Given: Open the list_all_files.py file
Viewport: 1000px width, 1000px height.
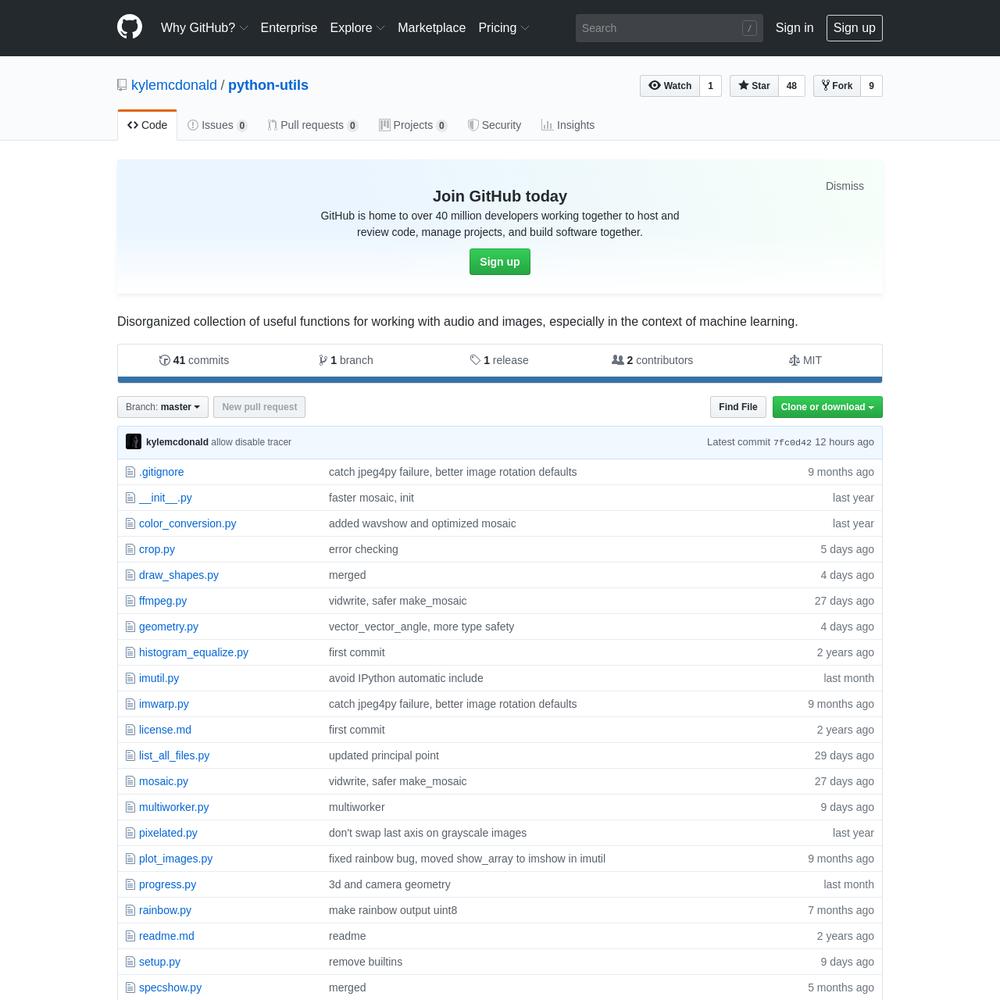Looking at the screenshot, I should 174,756.
